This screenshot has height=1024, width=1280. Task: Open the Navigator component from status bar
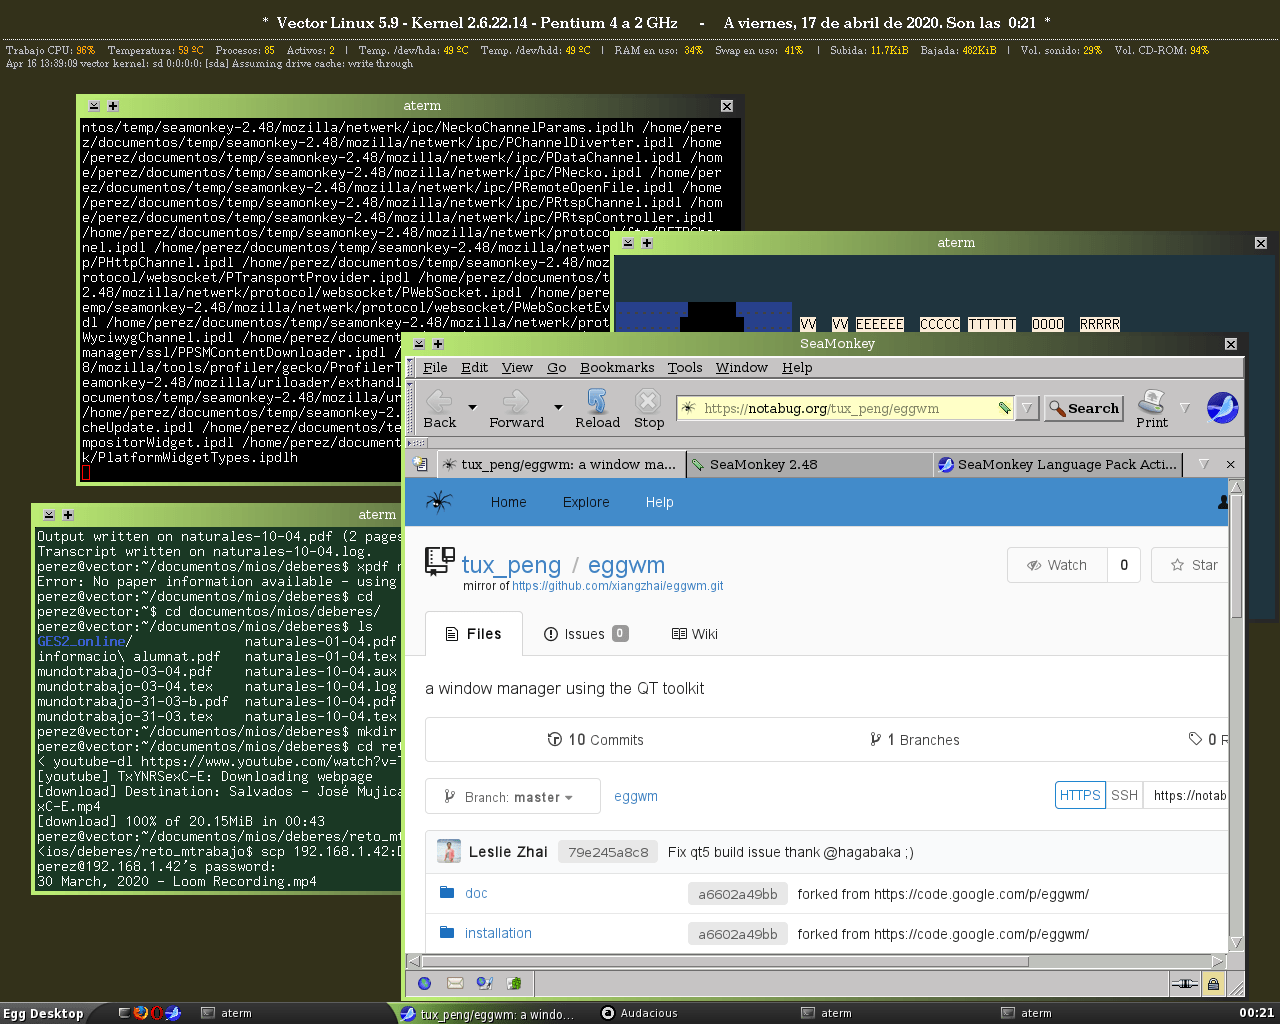425,984
